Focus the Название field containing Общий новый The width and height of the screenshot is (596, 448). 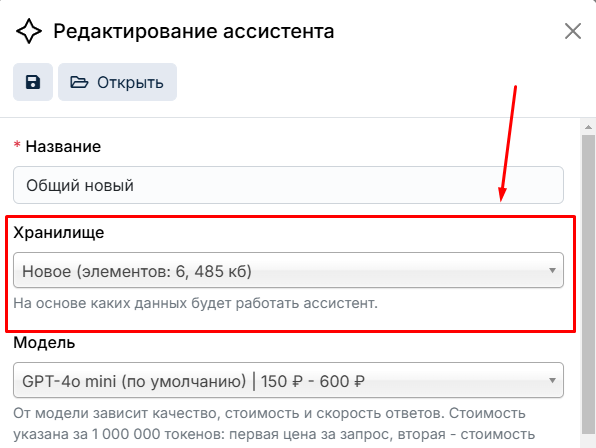pos(288,185)
